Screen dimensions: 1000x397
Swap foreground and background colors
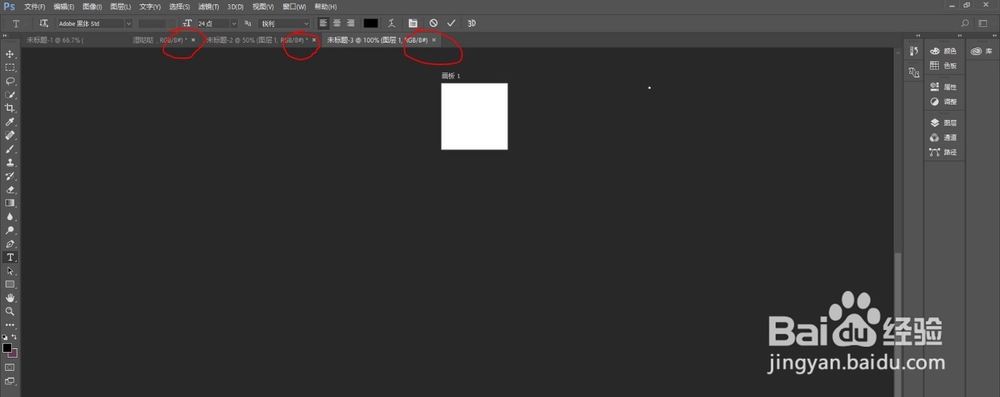(15, 336)
